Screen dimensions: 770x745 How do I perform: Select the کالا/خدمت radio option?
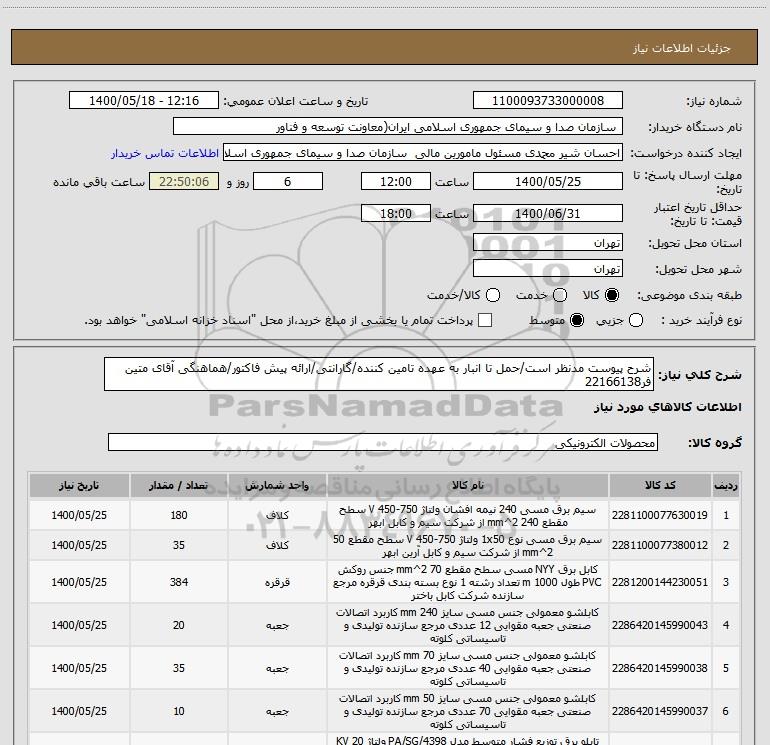(x=493, y=295)
